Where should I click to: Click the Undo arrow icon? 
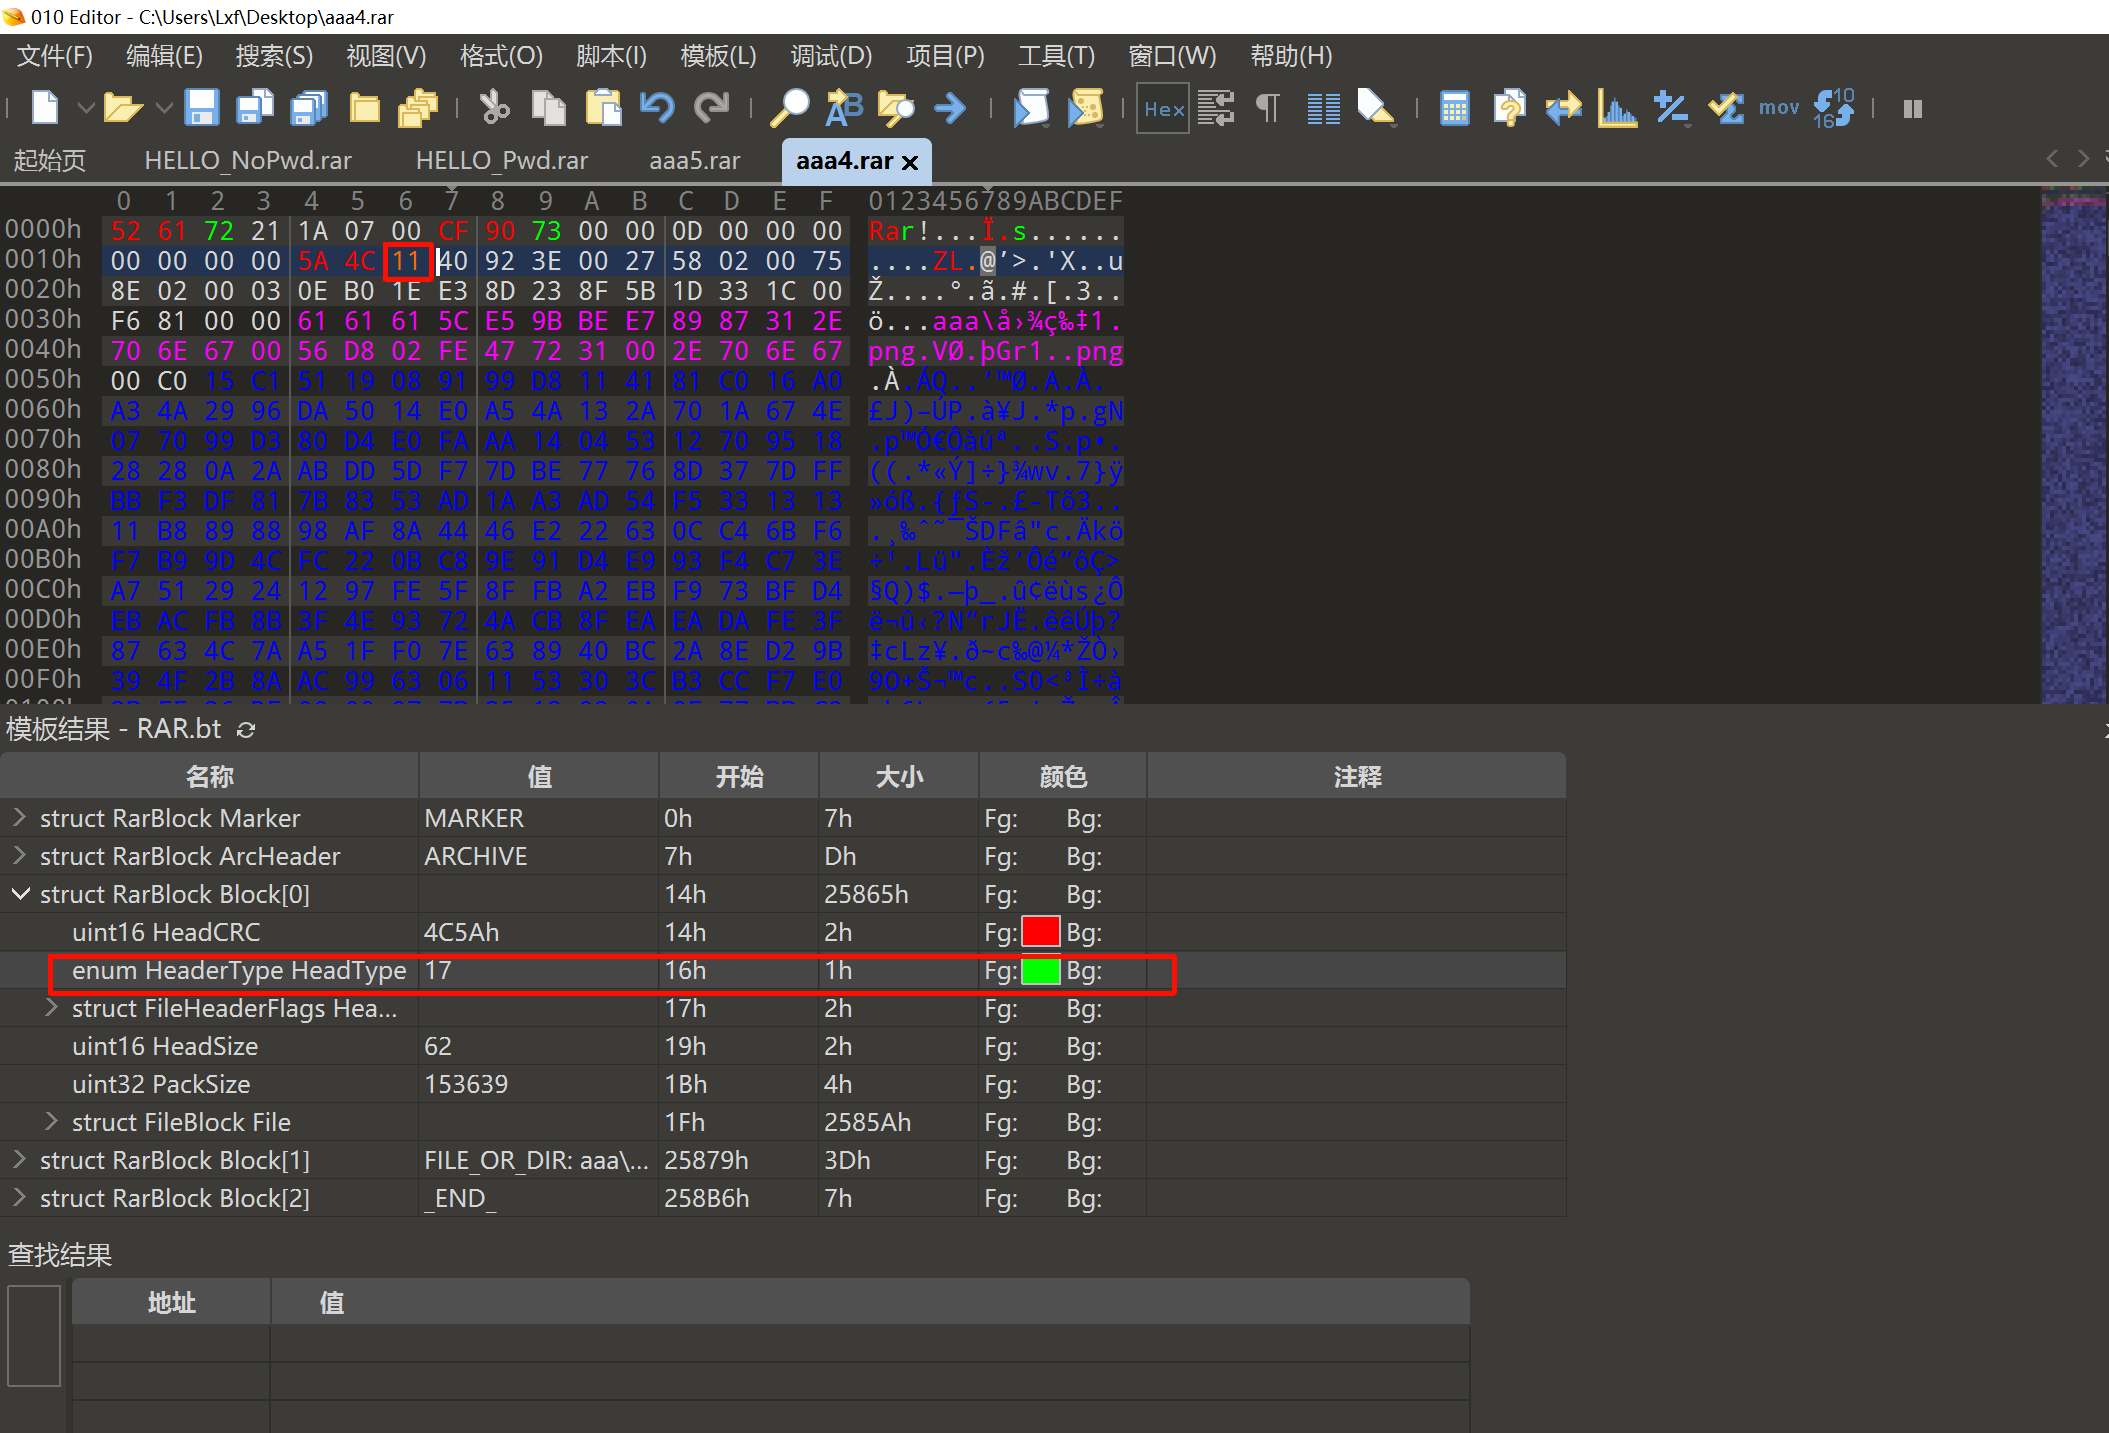pyautogui.click(x=657, y=108)
